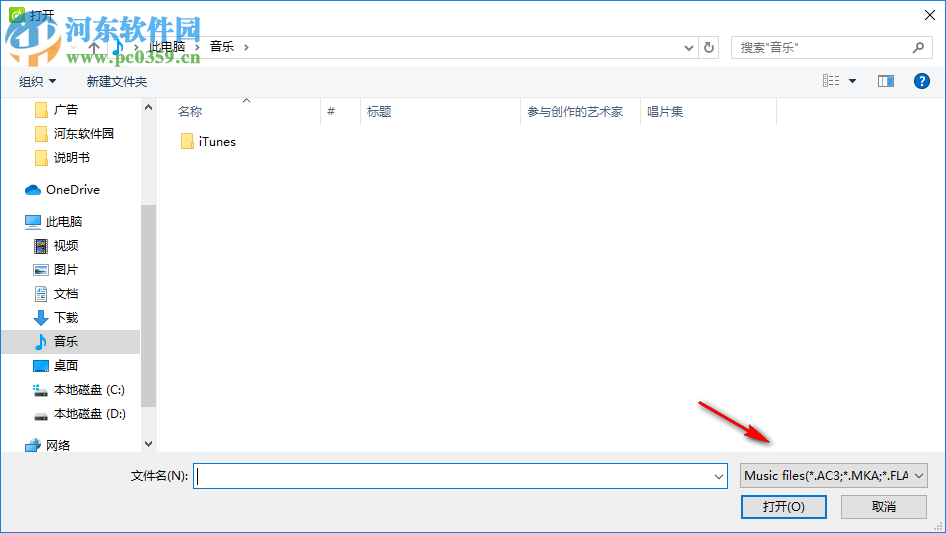Click the 此电脑 computer icon in sidebar

(33, 222)
